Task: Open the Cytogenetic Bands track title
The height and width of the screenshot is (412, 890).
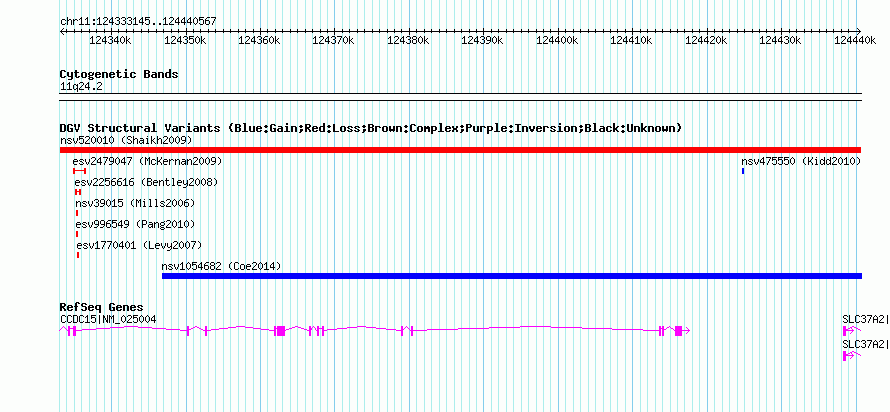Action: 119,74
